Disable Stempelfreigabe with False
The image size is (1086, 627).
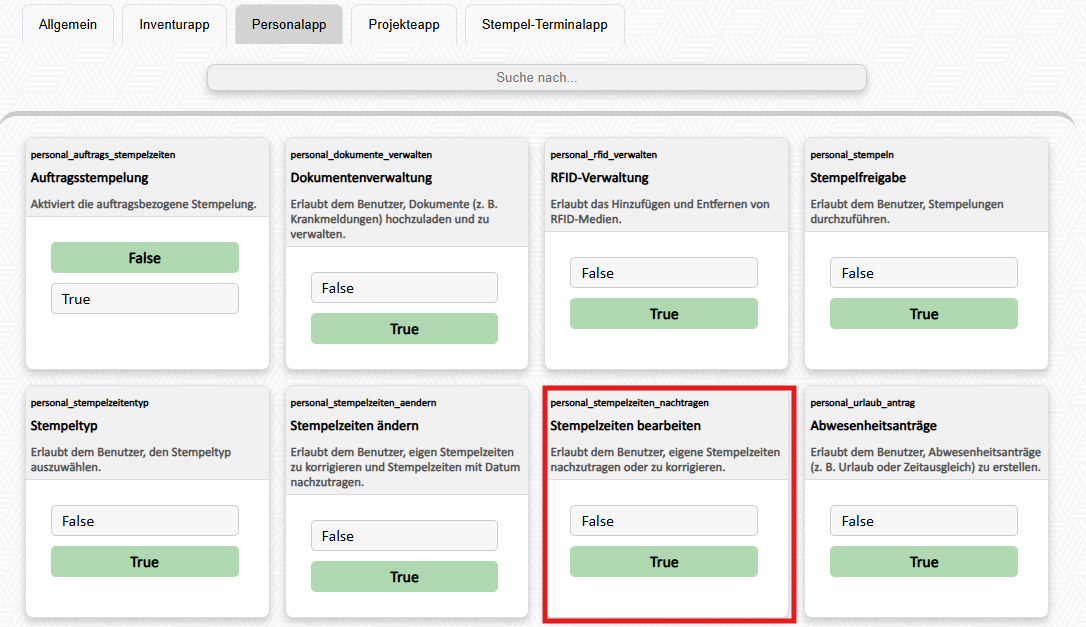click(924, 273)
